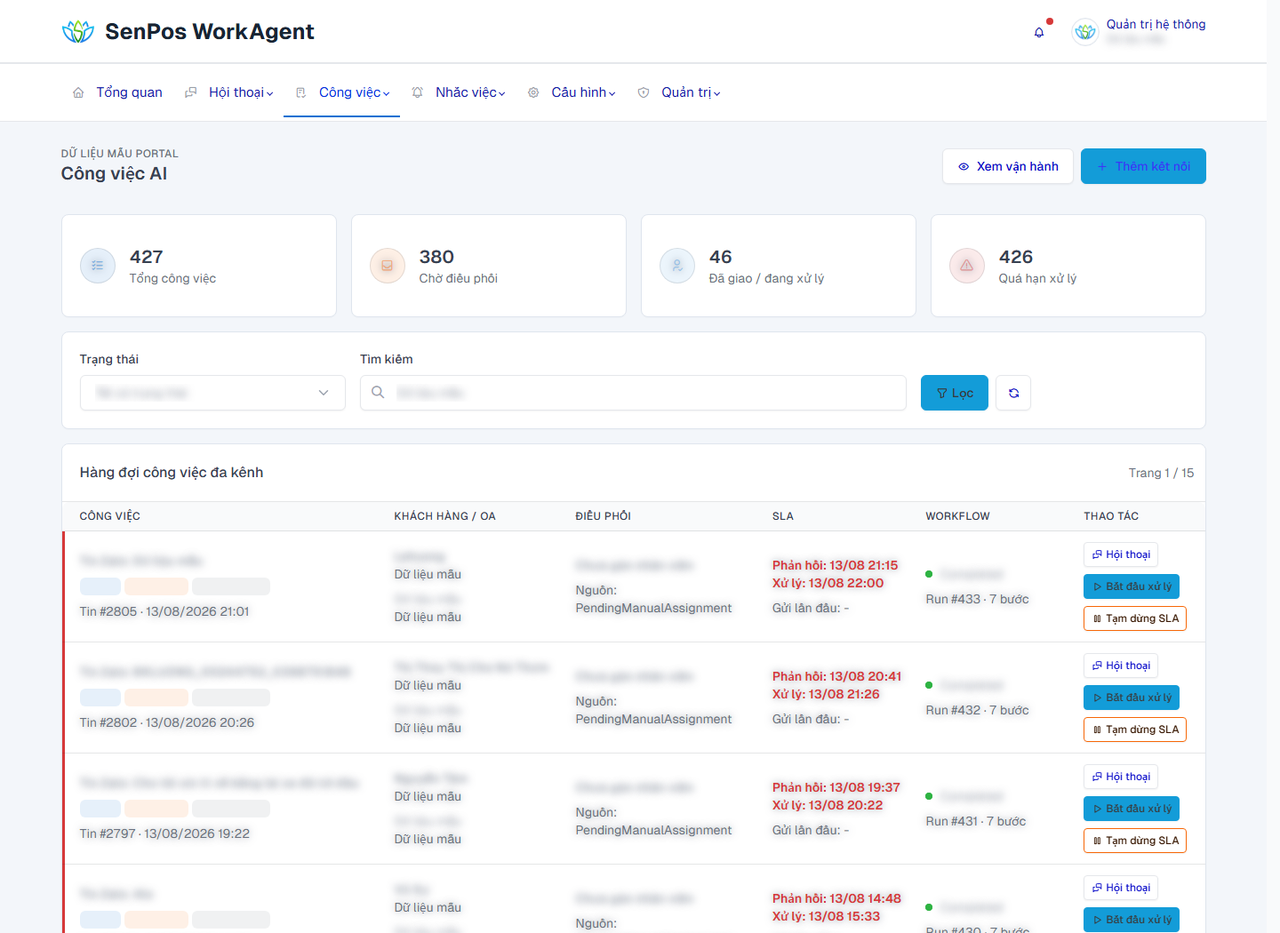Click the SLA column header

pyautogui.click(x=783, y=516)
